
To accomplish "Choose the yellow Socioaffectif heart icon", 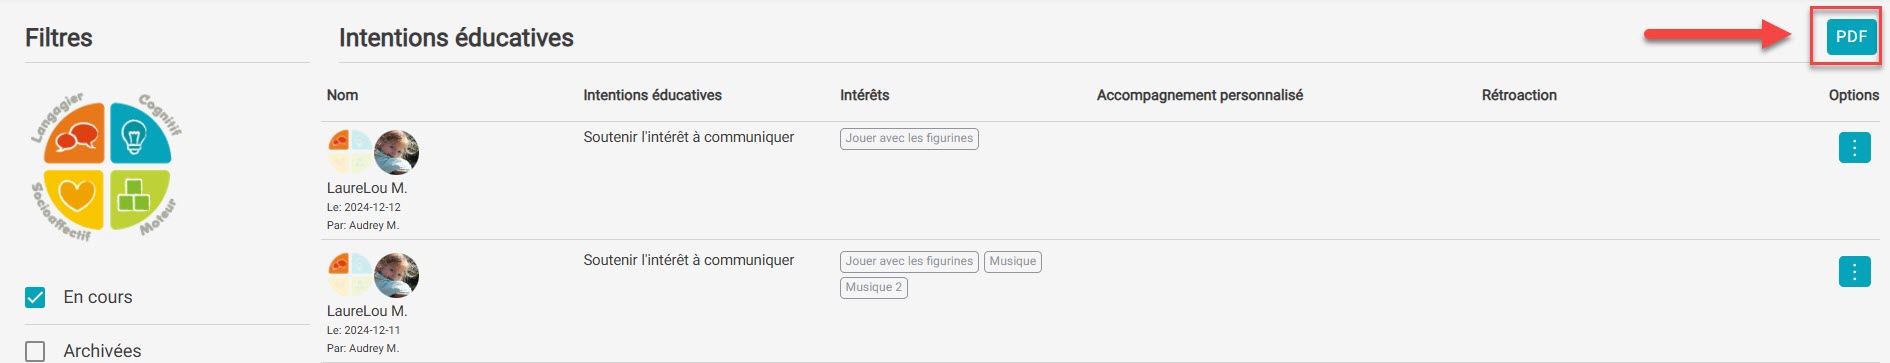I will [x=74, y=198].
